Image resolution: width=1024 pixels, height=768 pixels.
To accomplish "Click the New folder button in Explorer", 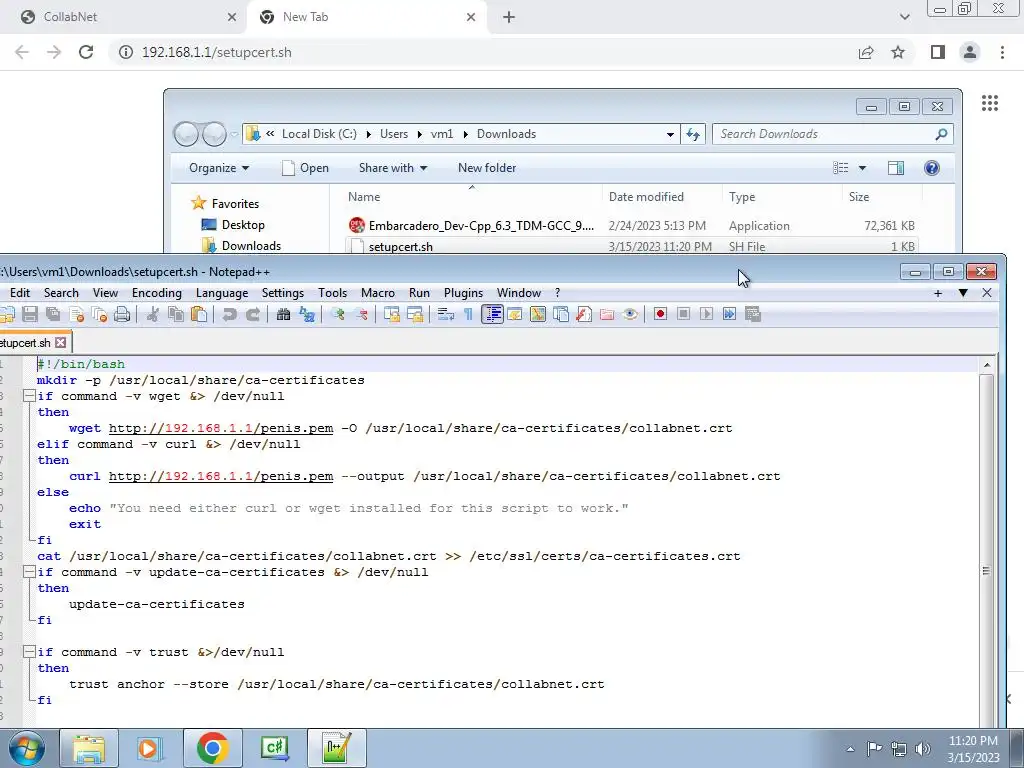I will pyautogui.click(x=487, y=168).
